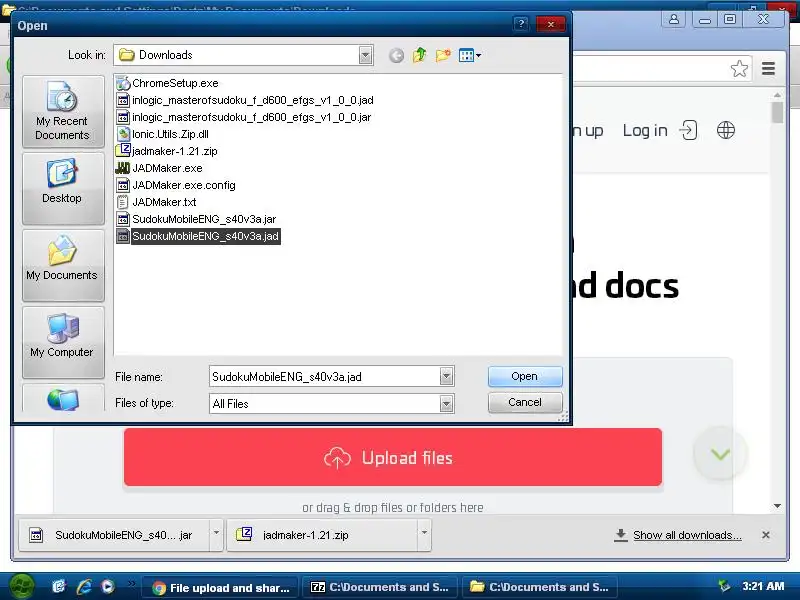Open downloaded jadmaker-1.21.zip in download bar
This screenshot has width=800, height=600.
click(x=322, y=535)
